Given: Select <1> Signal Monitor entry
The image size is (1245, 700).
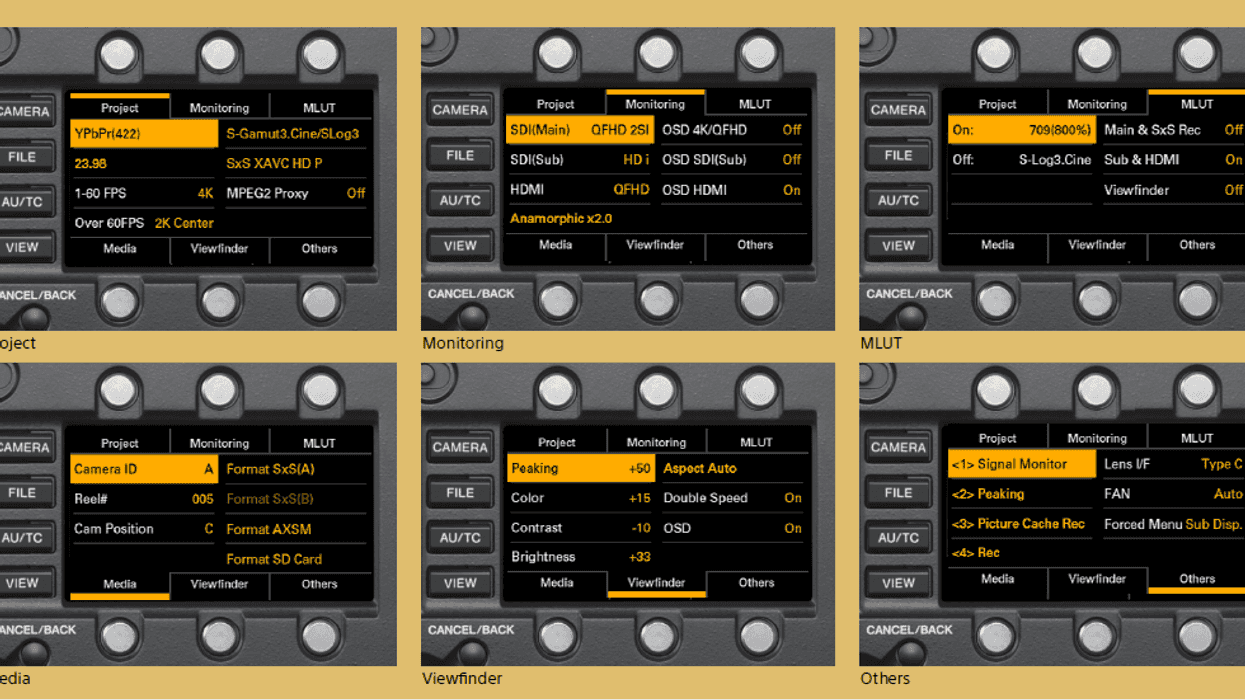Looking at the screenshot, I should (x=1021, y=464).
